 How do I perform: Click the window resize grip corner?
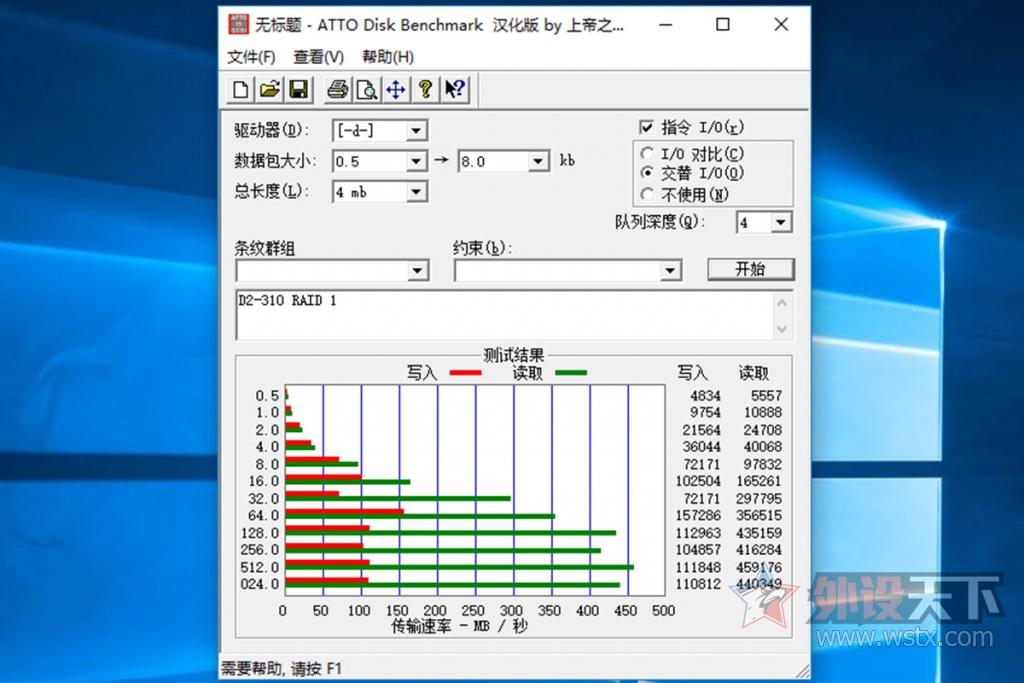(x=803, y=671)
